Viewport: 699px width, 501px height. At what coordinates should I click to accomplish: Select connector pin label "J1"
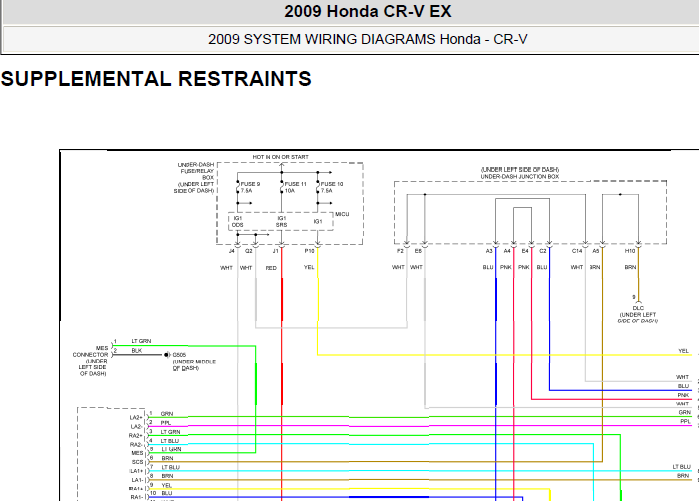click(x=275, y=251)
